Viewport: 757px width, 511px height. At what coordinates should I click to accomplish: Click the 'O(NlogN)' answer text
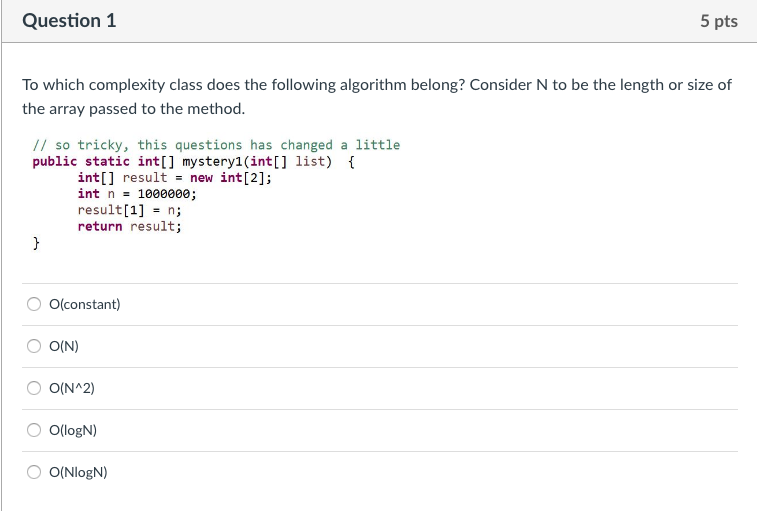pyautogui.click(x=78, y=472)
